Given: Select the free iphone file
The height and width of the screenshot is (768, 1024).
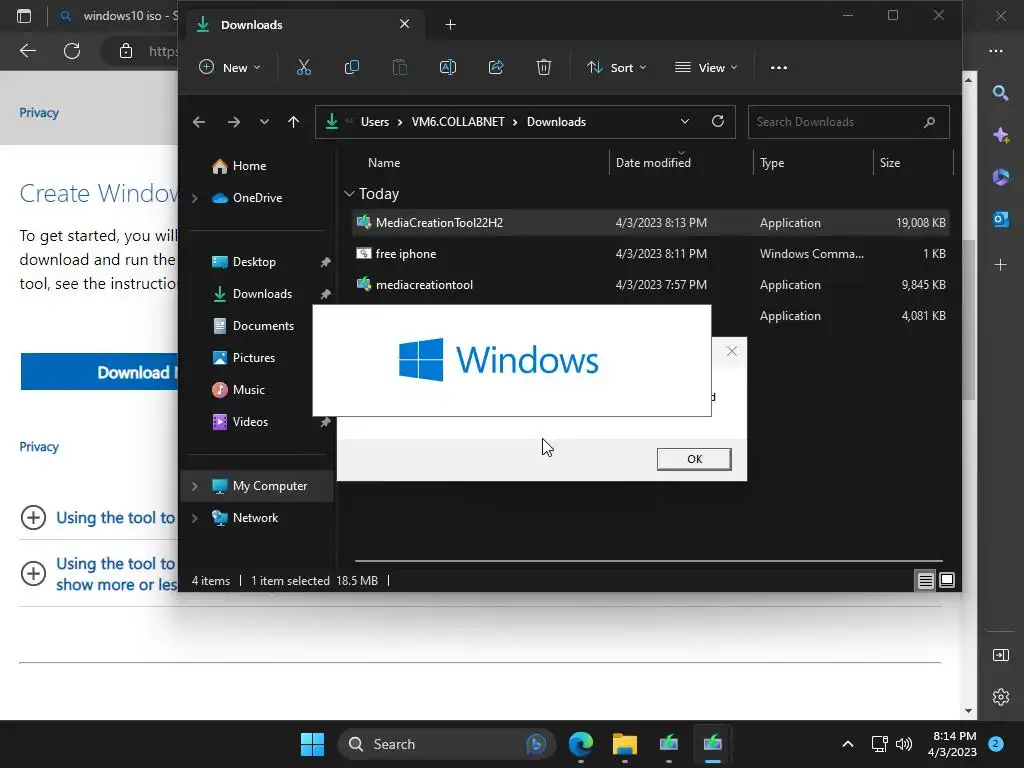Looking at the screenshot, I should click(650, 253).
